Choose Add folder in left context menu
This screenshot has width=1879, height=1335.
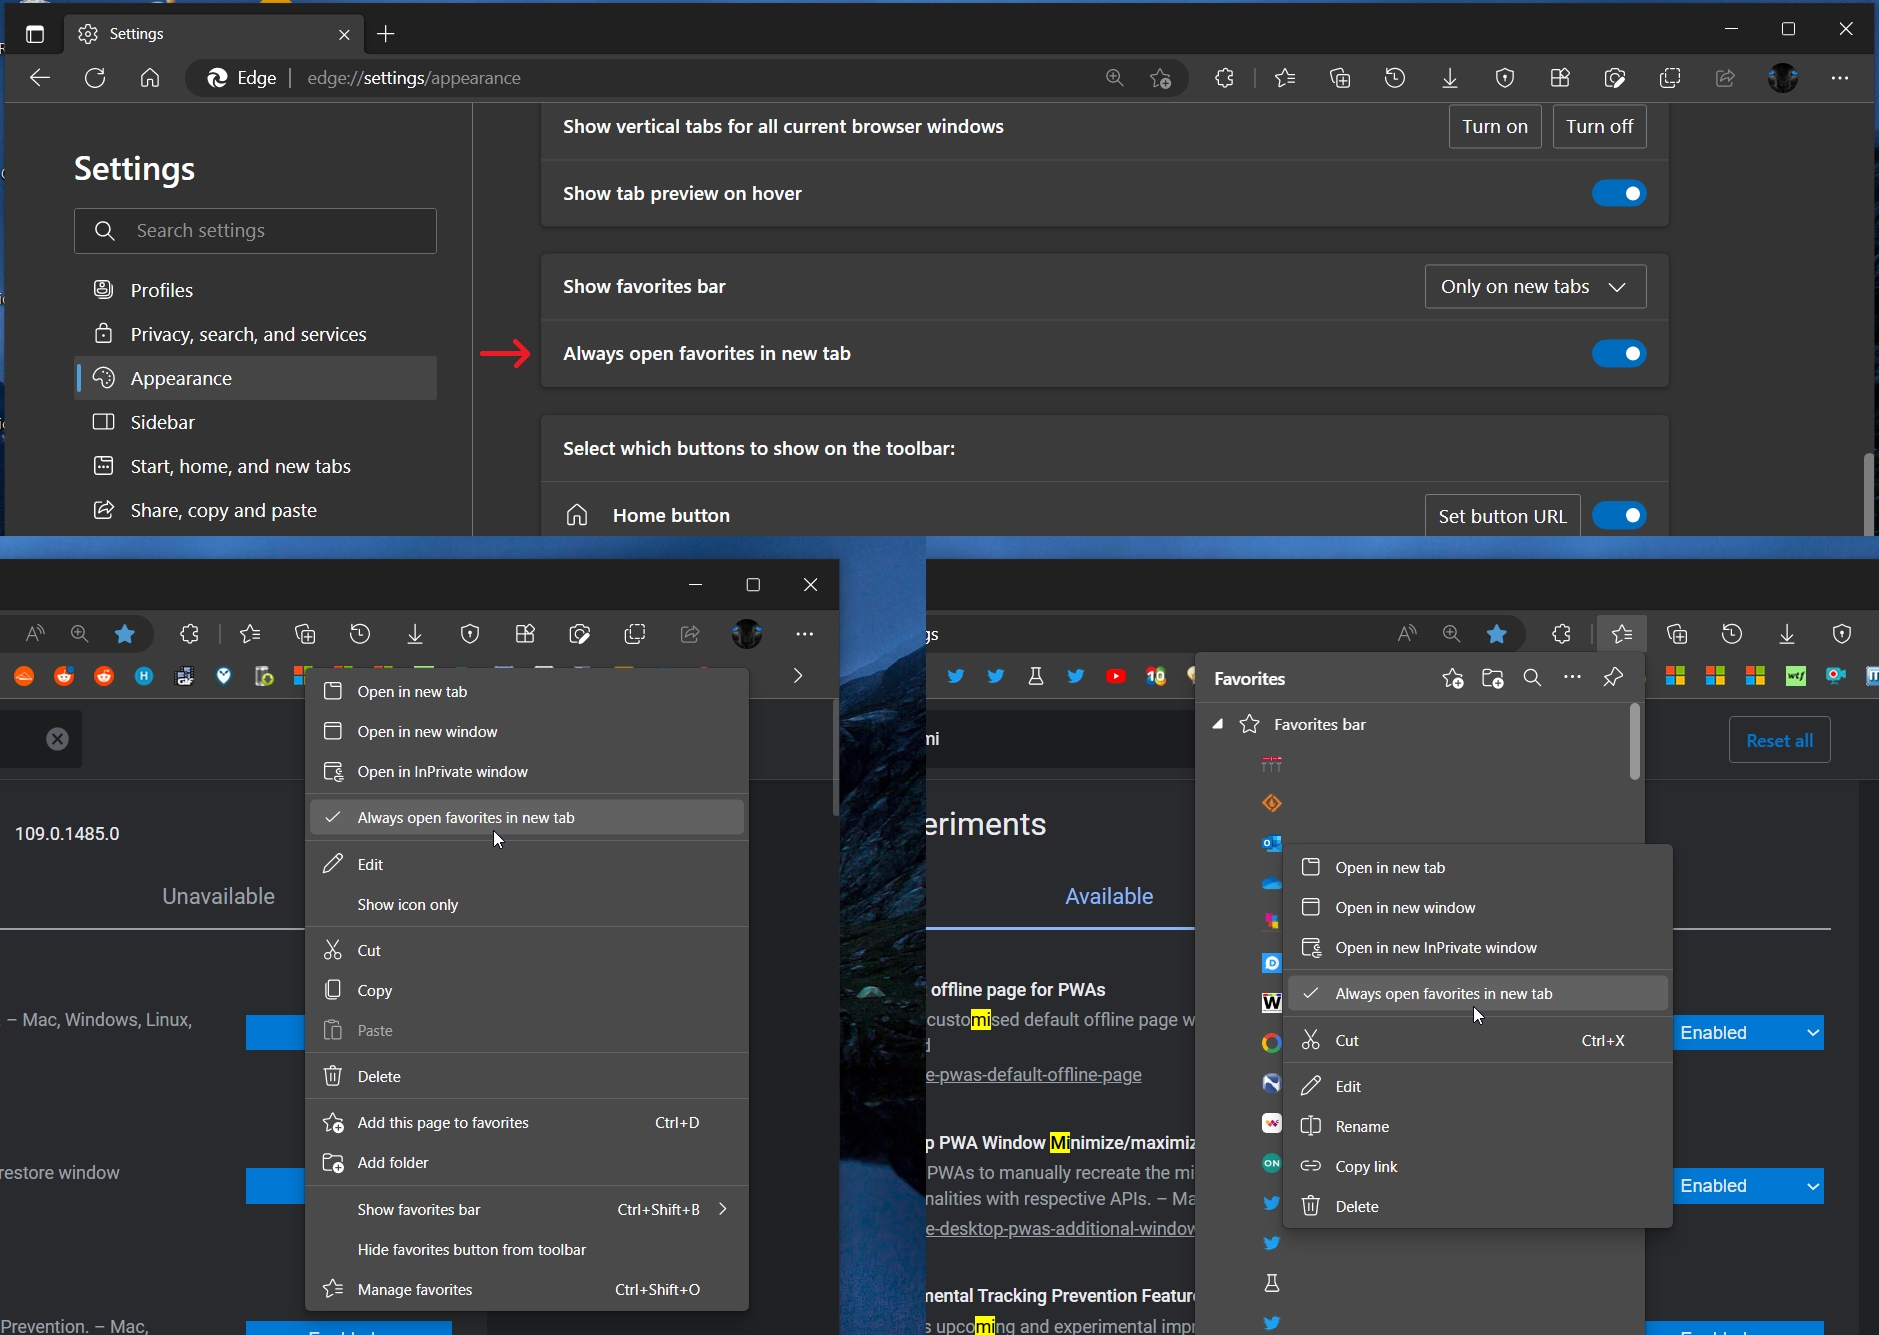pos(527,1163)
